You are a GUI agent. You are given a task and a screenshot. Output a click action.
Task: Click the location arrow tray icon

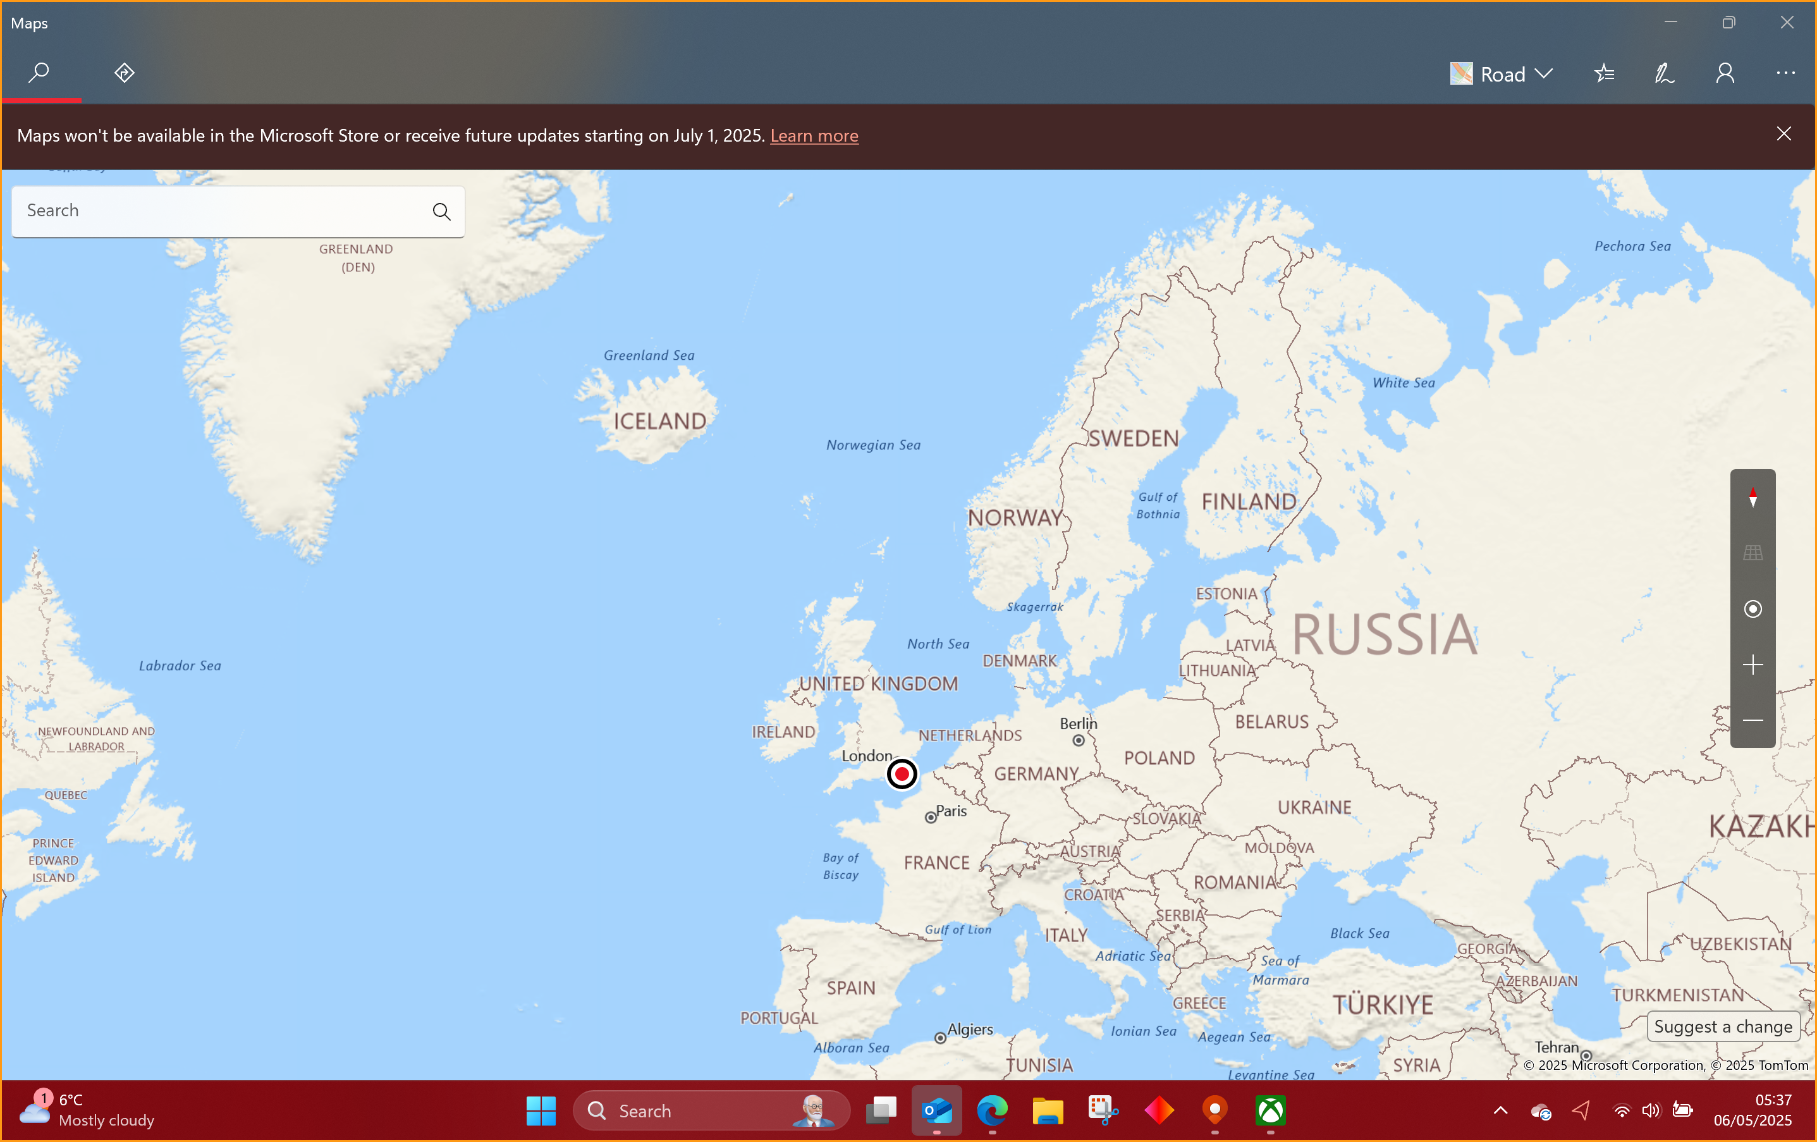pyautogui.click(x=1581, y=1110)
